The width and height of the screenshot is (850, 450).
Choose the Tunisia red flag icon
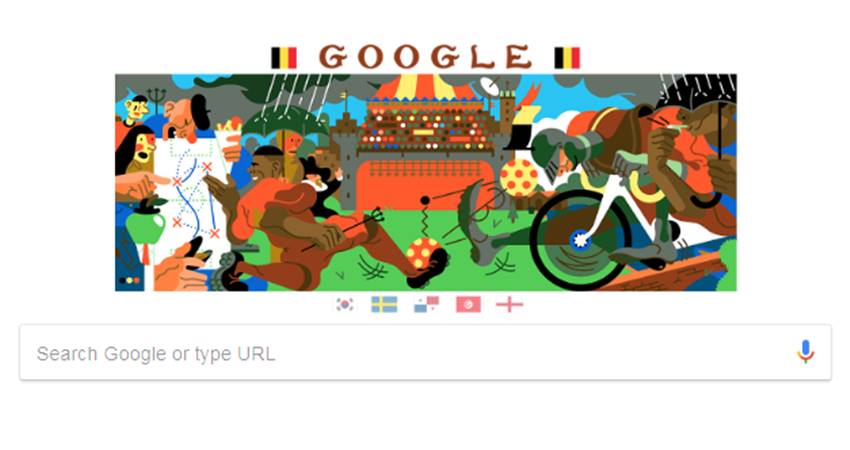coord(468,305)
